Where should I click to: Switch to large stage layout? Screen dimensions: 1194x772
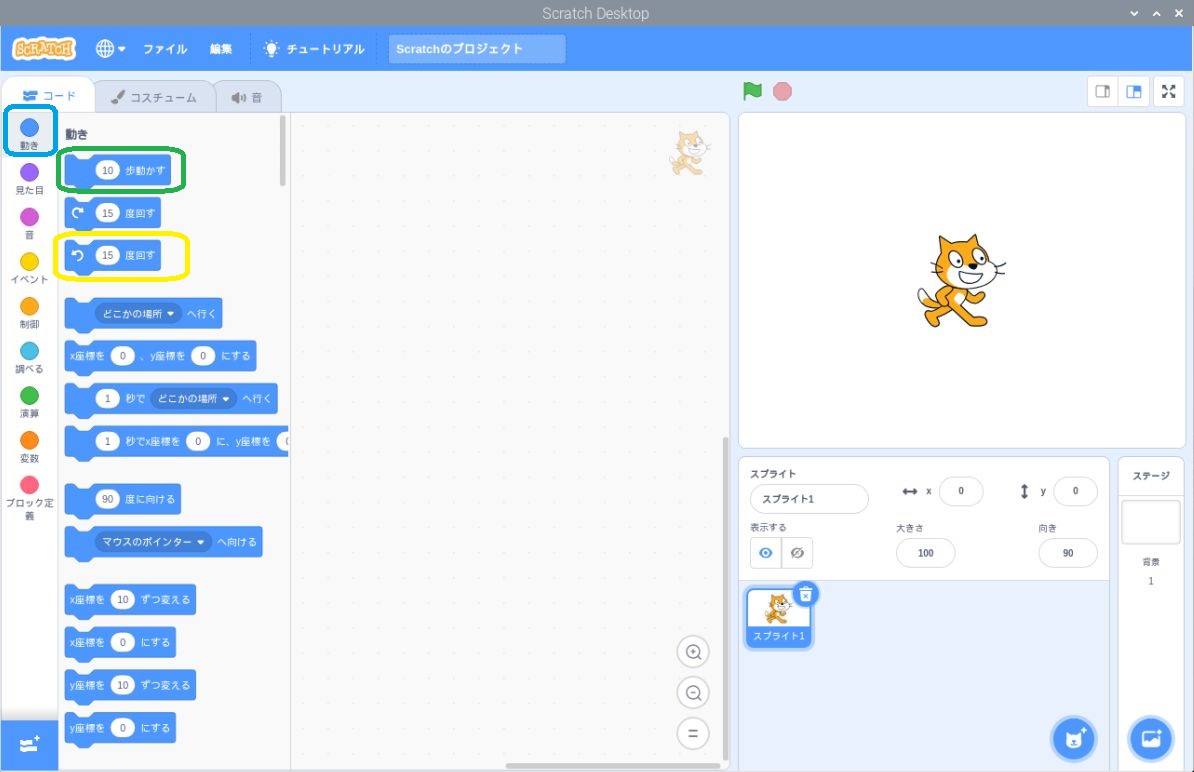(1134, 91)
